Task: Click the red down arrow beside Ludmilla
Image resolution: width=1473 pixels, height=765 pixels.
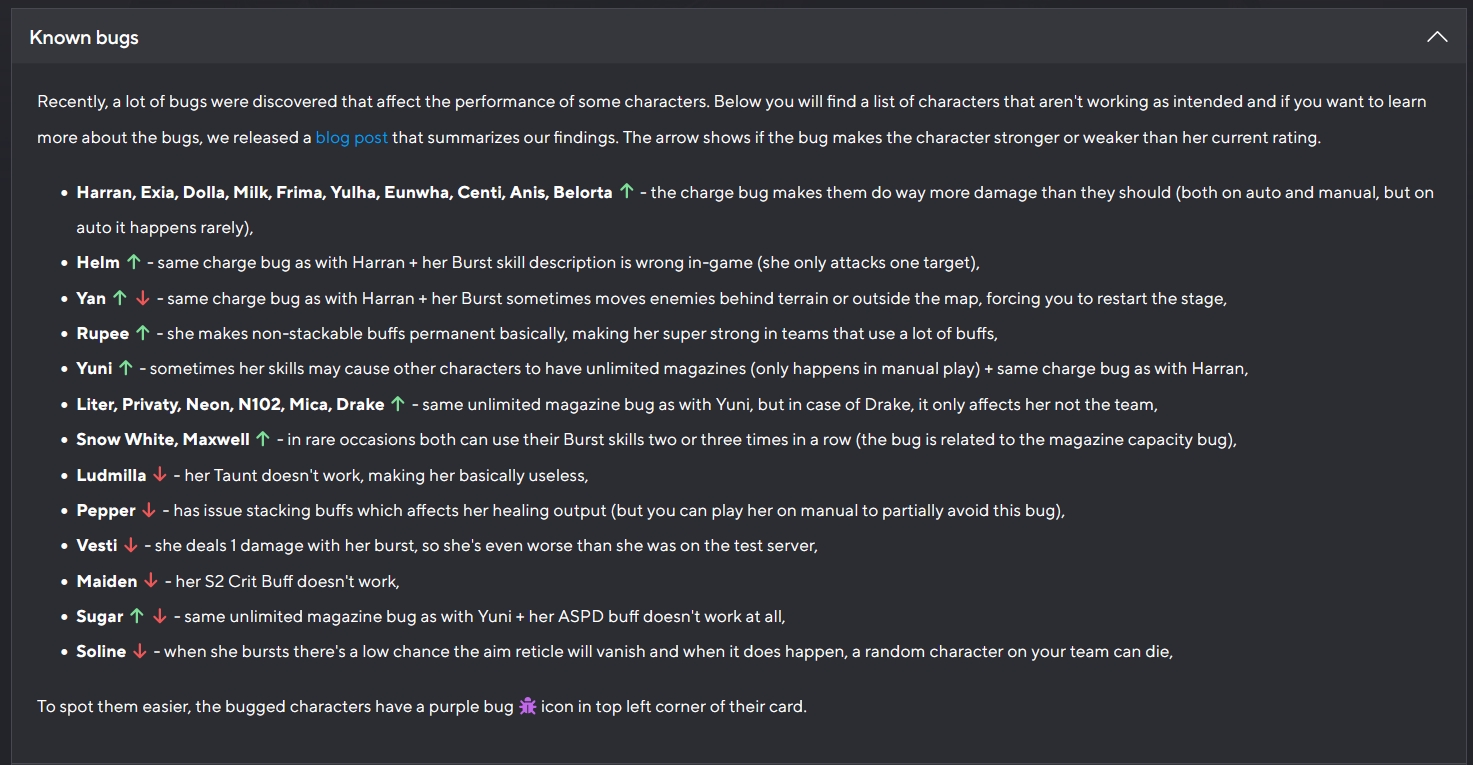Action: pos(160,475)
